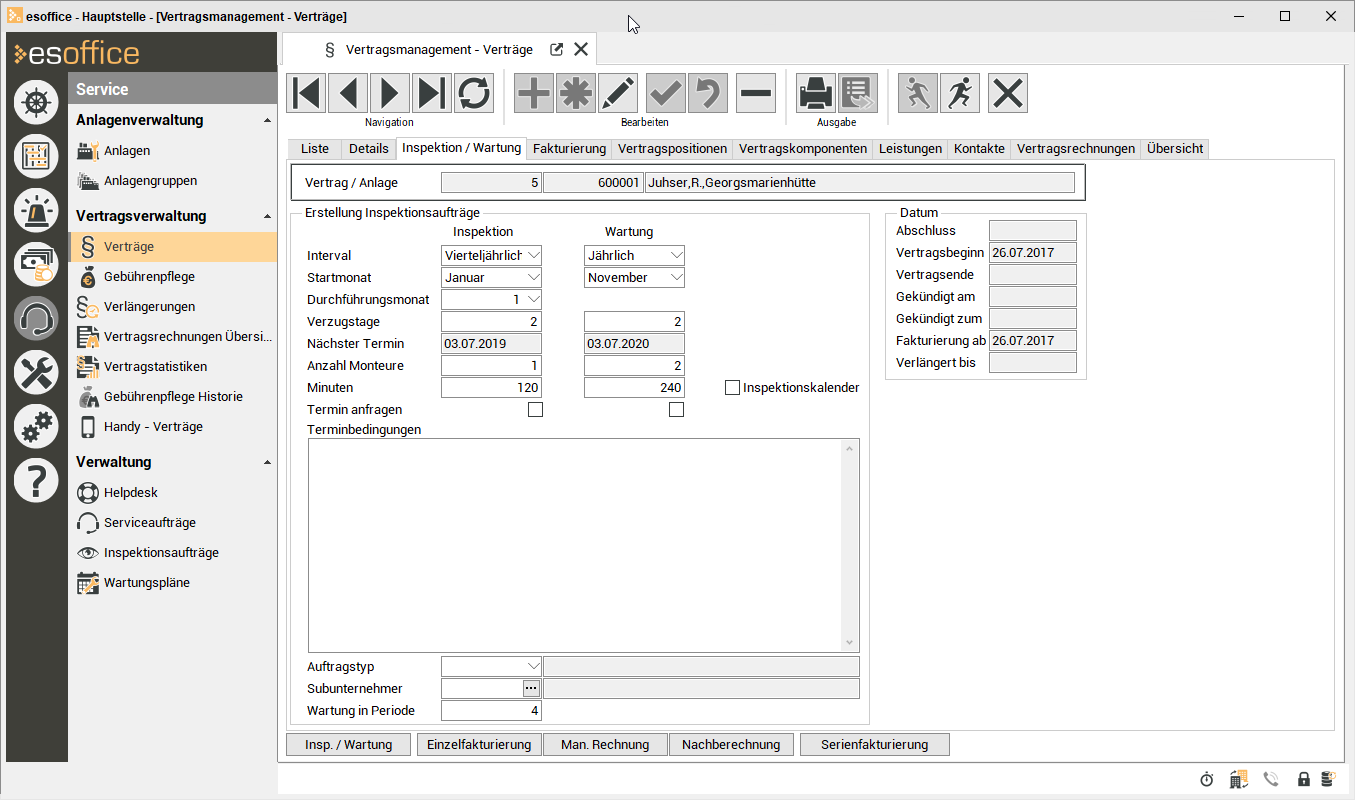
Task: Open the money and cards module in sidebar
Action: pyautogui.click(x=36, y=265)
